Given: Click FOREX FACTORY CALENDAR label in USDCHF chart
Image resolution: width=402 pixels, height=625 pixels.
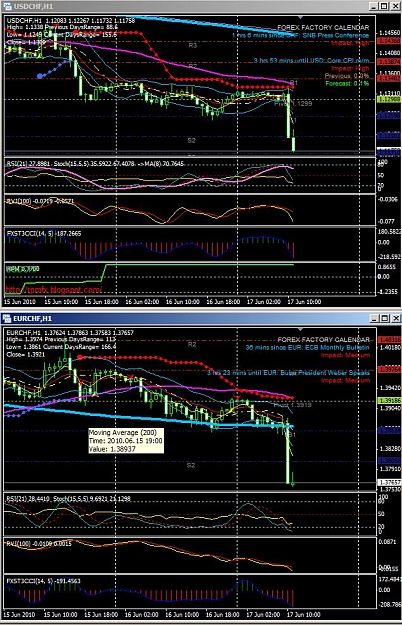Looking at the screenshot, I should (x=323, y=28).
